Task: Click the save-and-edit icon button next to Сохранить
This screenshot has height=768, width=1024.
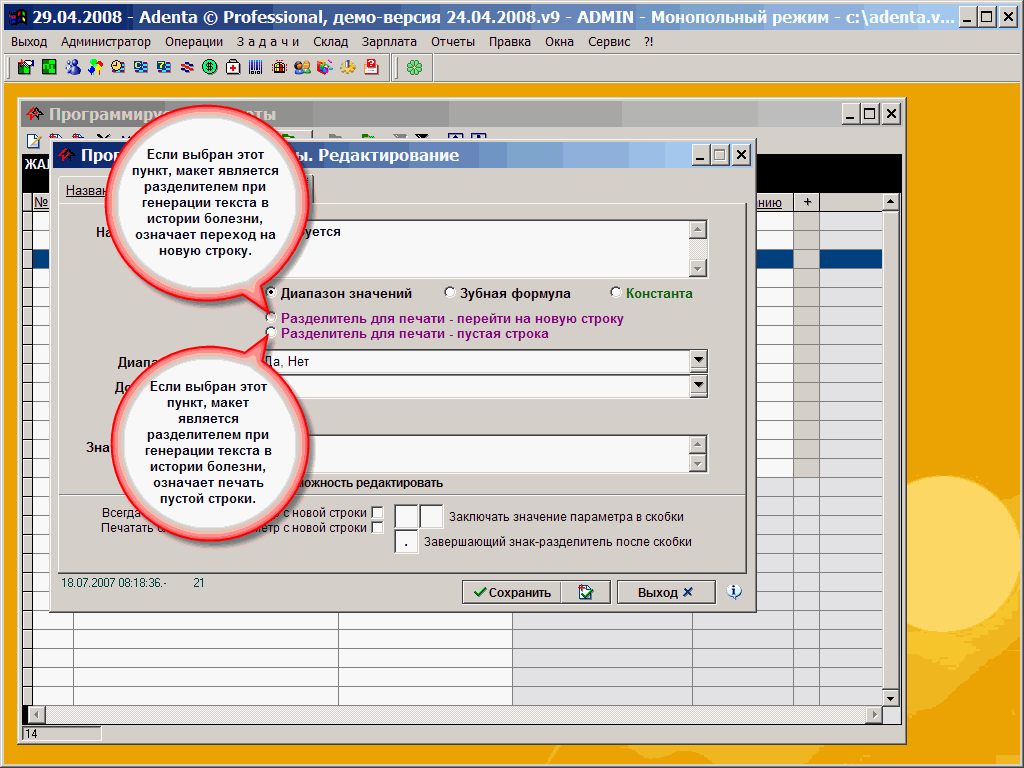Action: 586,592
